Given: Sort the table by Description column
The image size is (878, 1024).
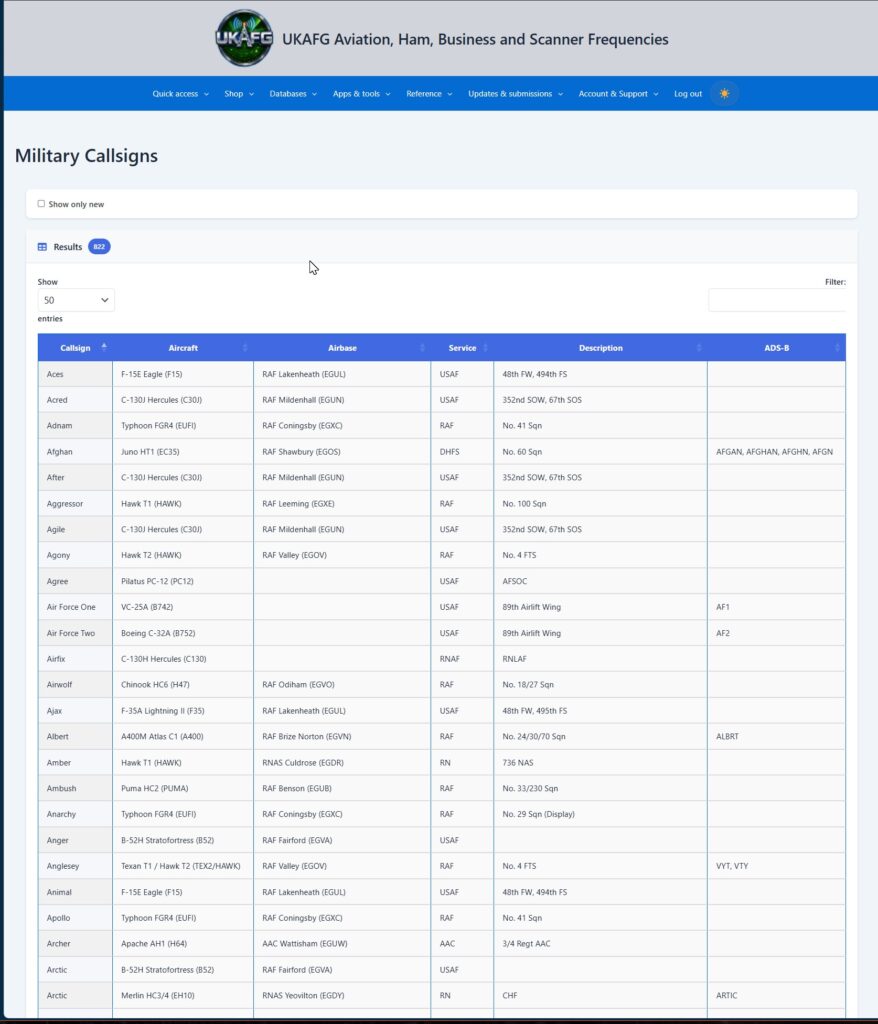Looking at the screenshot, I should coord(600,347).
